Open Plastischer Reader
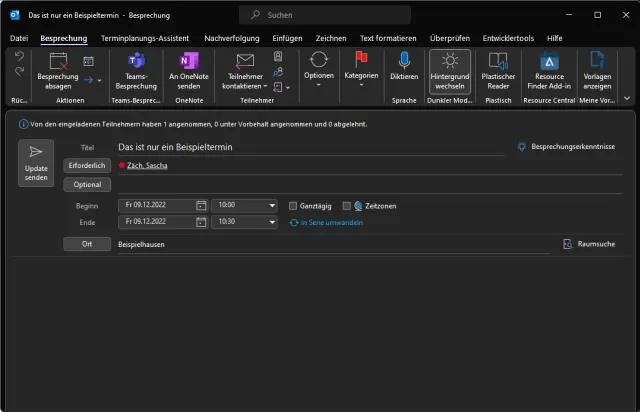Screen dimensions: 640x412 coord(497,62)
